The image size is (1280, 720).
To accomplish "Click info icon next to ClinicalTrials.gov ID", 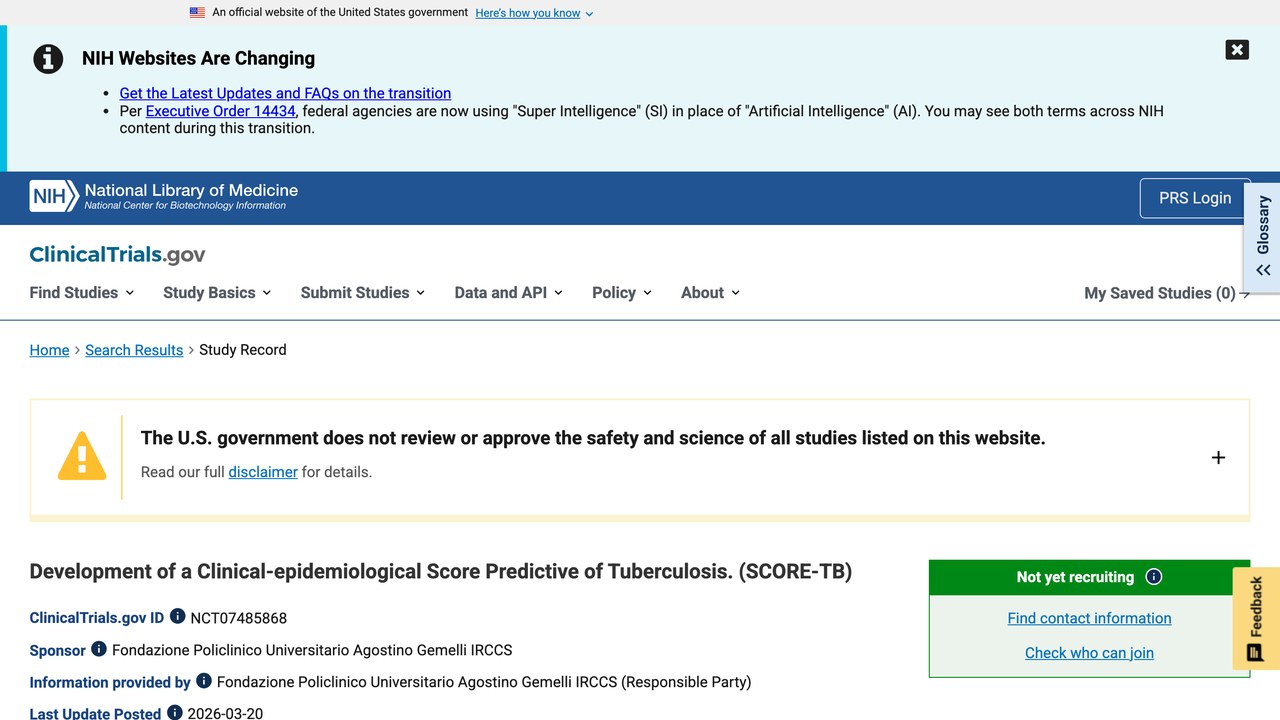I will tap(177, 617).
